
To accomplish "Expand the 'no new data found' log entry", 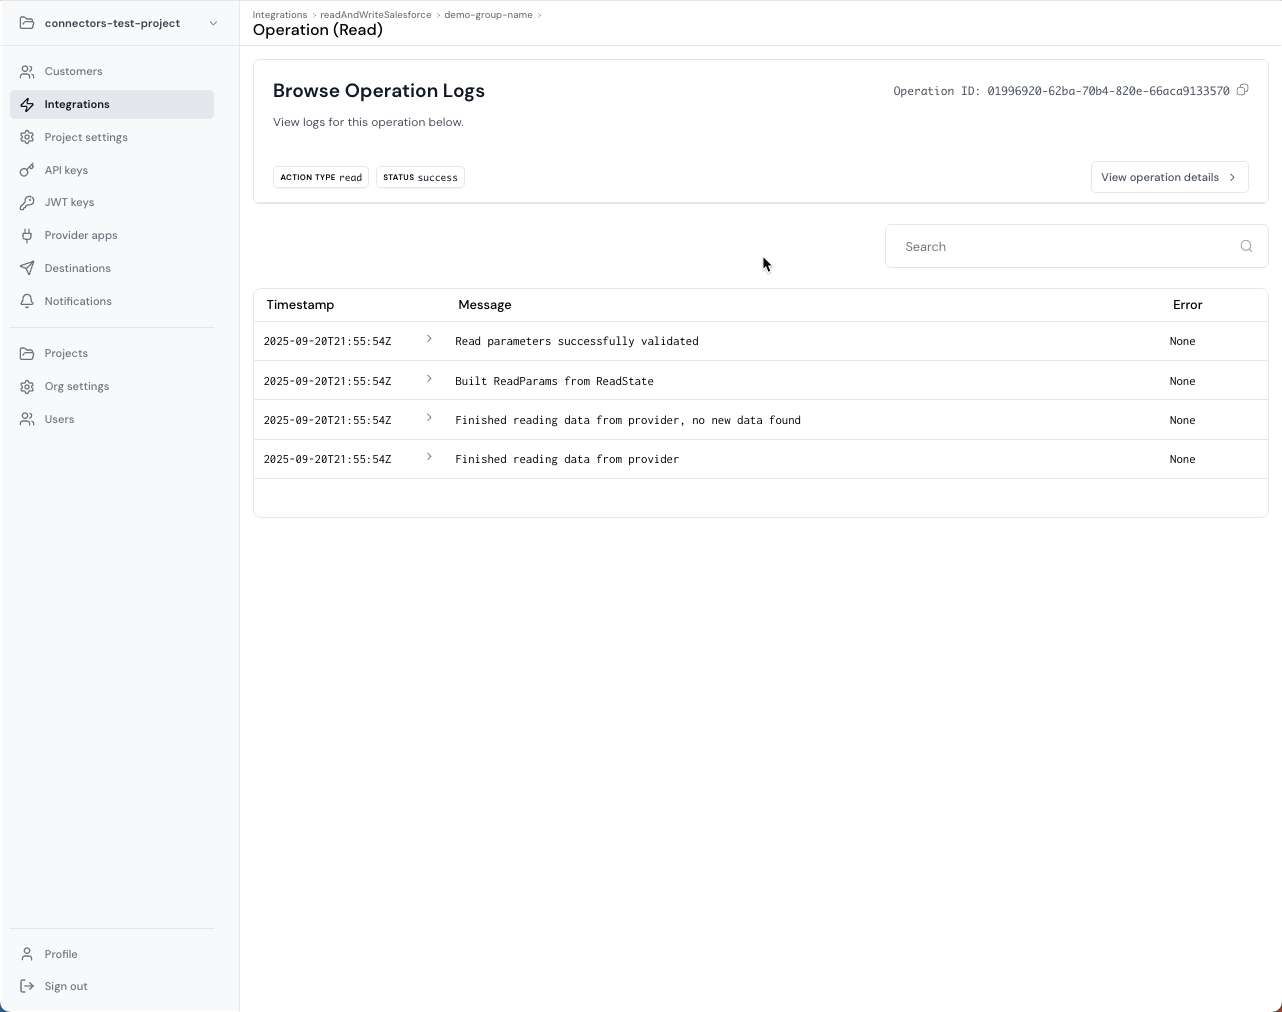I will coord(429,418).
